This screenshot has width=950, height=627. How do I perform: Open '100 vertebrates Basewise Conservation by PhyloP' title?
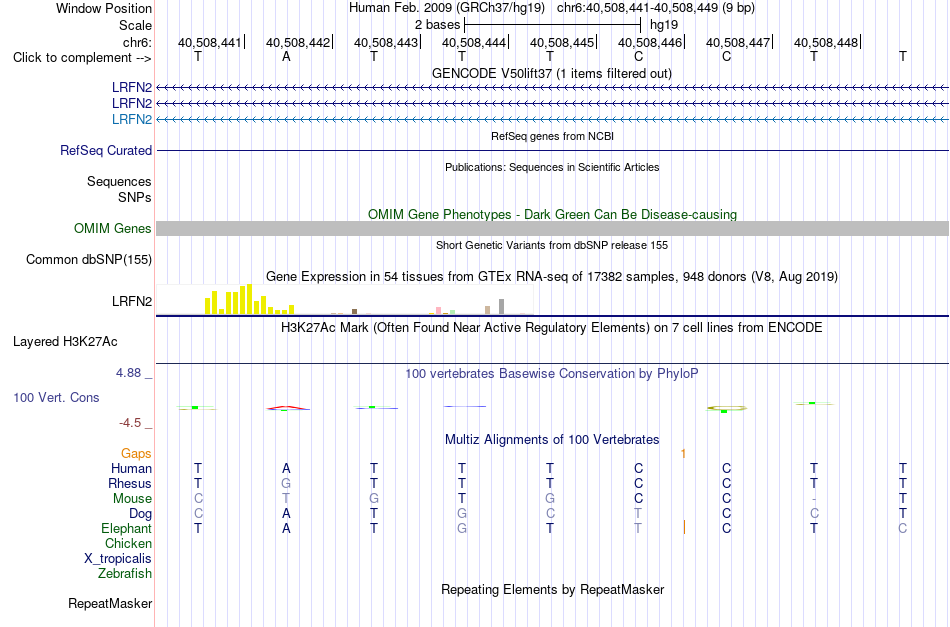pos(552,374)
